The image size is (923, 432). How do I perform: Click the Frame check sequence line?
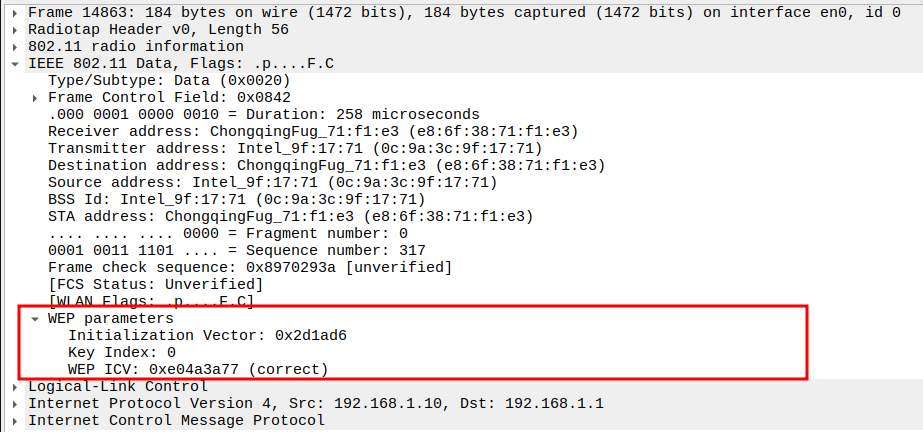coord(249,267)
